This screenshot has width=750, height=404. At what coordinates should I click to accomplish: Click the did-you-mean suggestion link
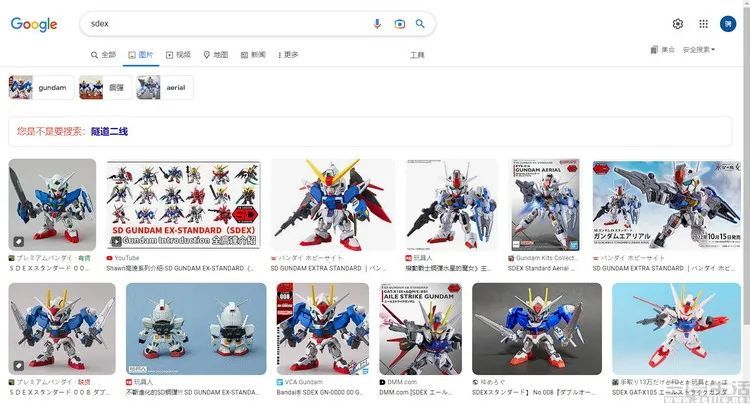point(109,131)
